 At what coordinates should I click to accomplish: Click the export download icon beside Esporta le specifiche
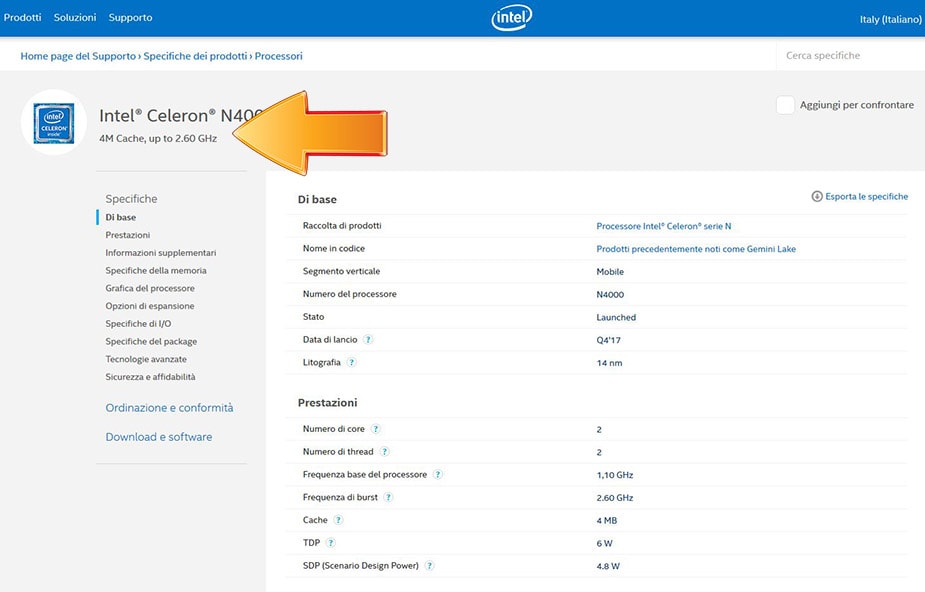point(816,196)
